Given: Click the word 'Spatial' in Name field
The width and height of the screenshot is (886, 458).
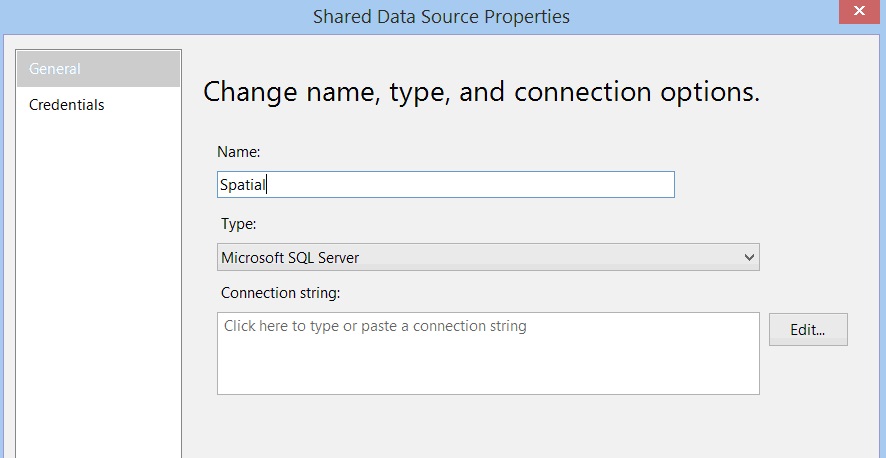Looking at the screenshot, I should point(242,185).
